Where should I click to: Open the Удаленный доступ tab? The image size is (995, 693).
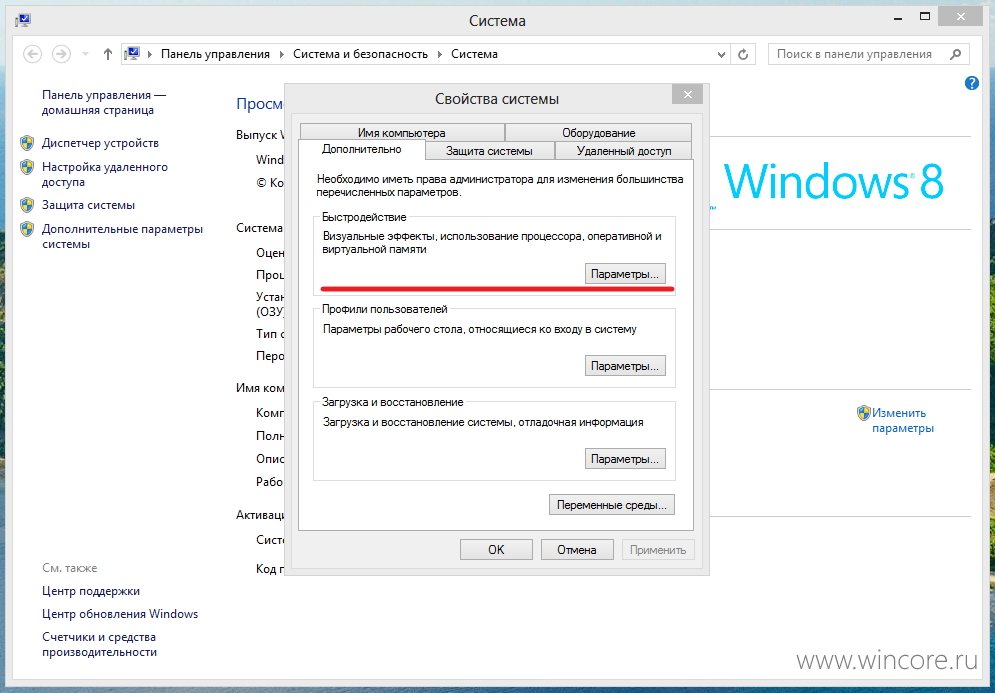click(x=624, y=151)
